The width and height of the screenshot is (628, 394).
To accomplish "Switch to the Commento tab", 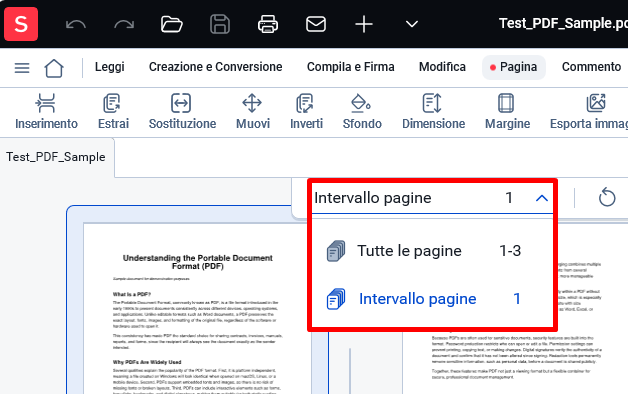I will tap(591, 67).
